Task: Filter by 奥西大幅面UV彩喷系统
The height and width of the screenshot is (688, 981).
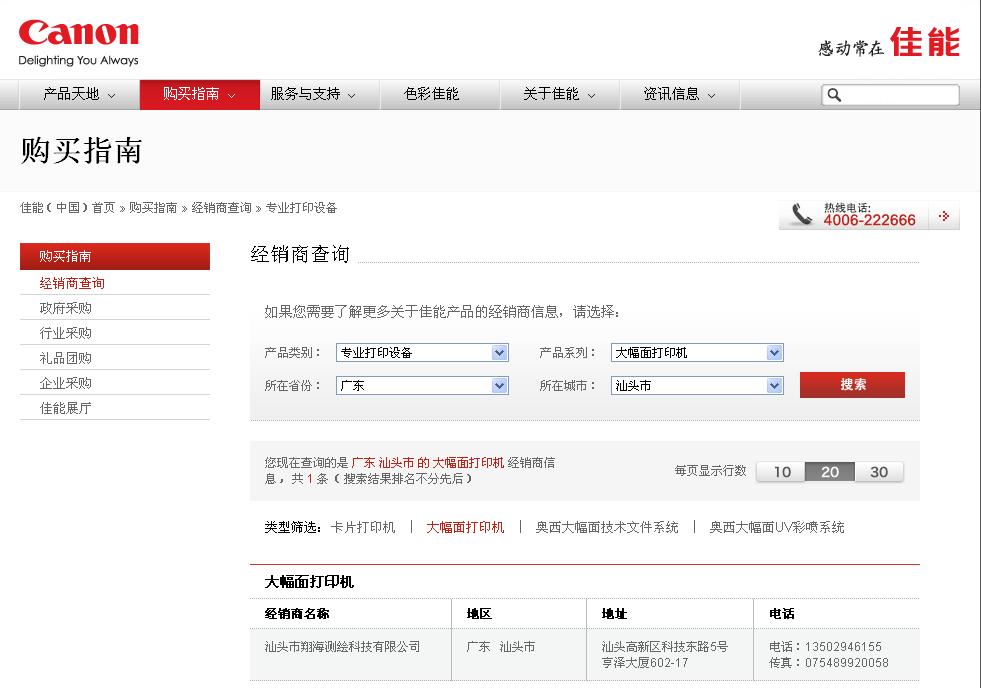Action: click(x=776, y=527)
